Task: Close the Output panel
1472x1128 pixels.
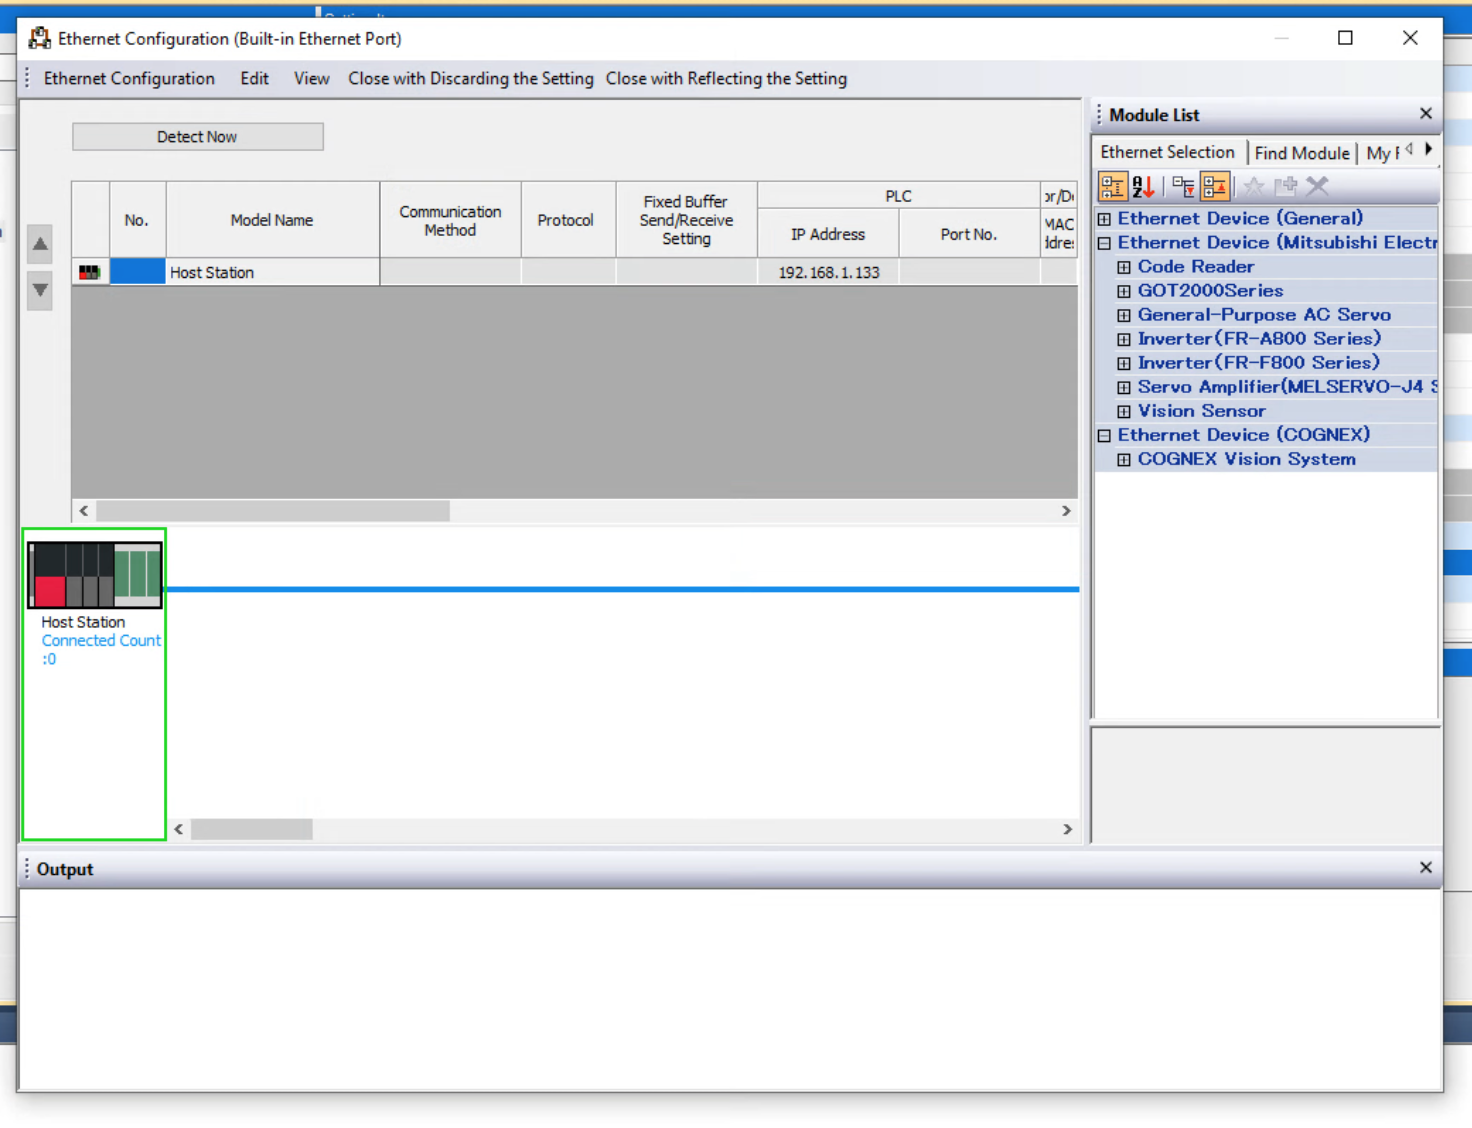Action: (x=1426, y=868)
